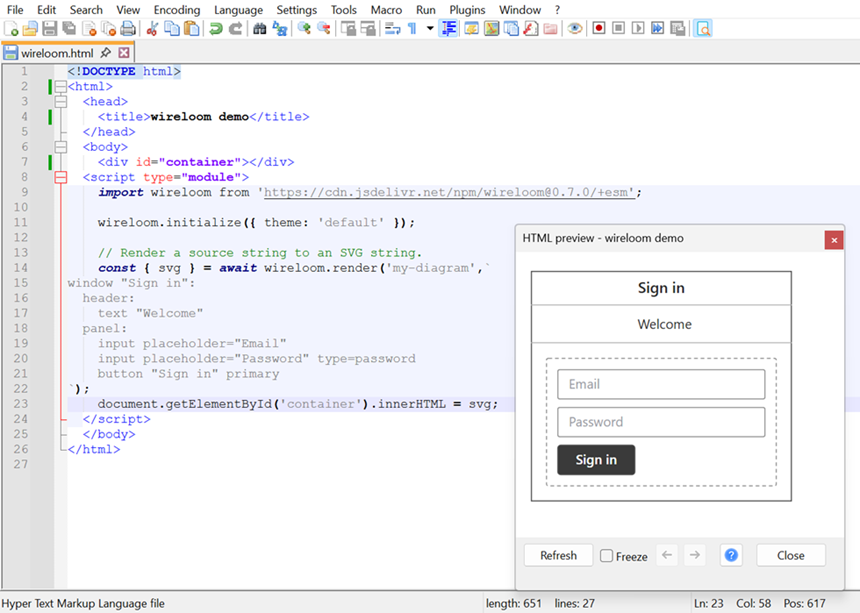Toggle Show All Characters pilcrow icon

412,29
